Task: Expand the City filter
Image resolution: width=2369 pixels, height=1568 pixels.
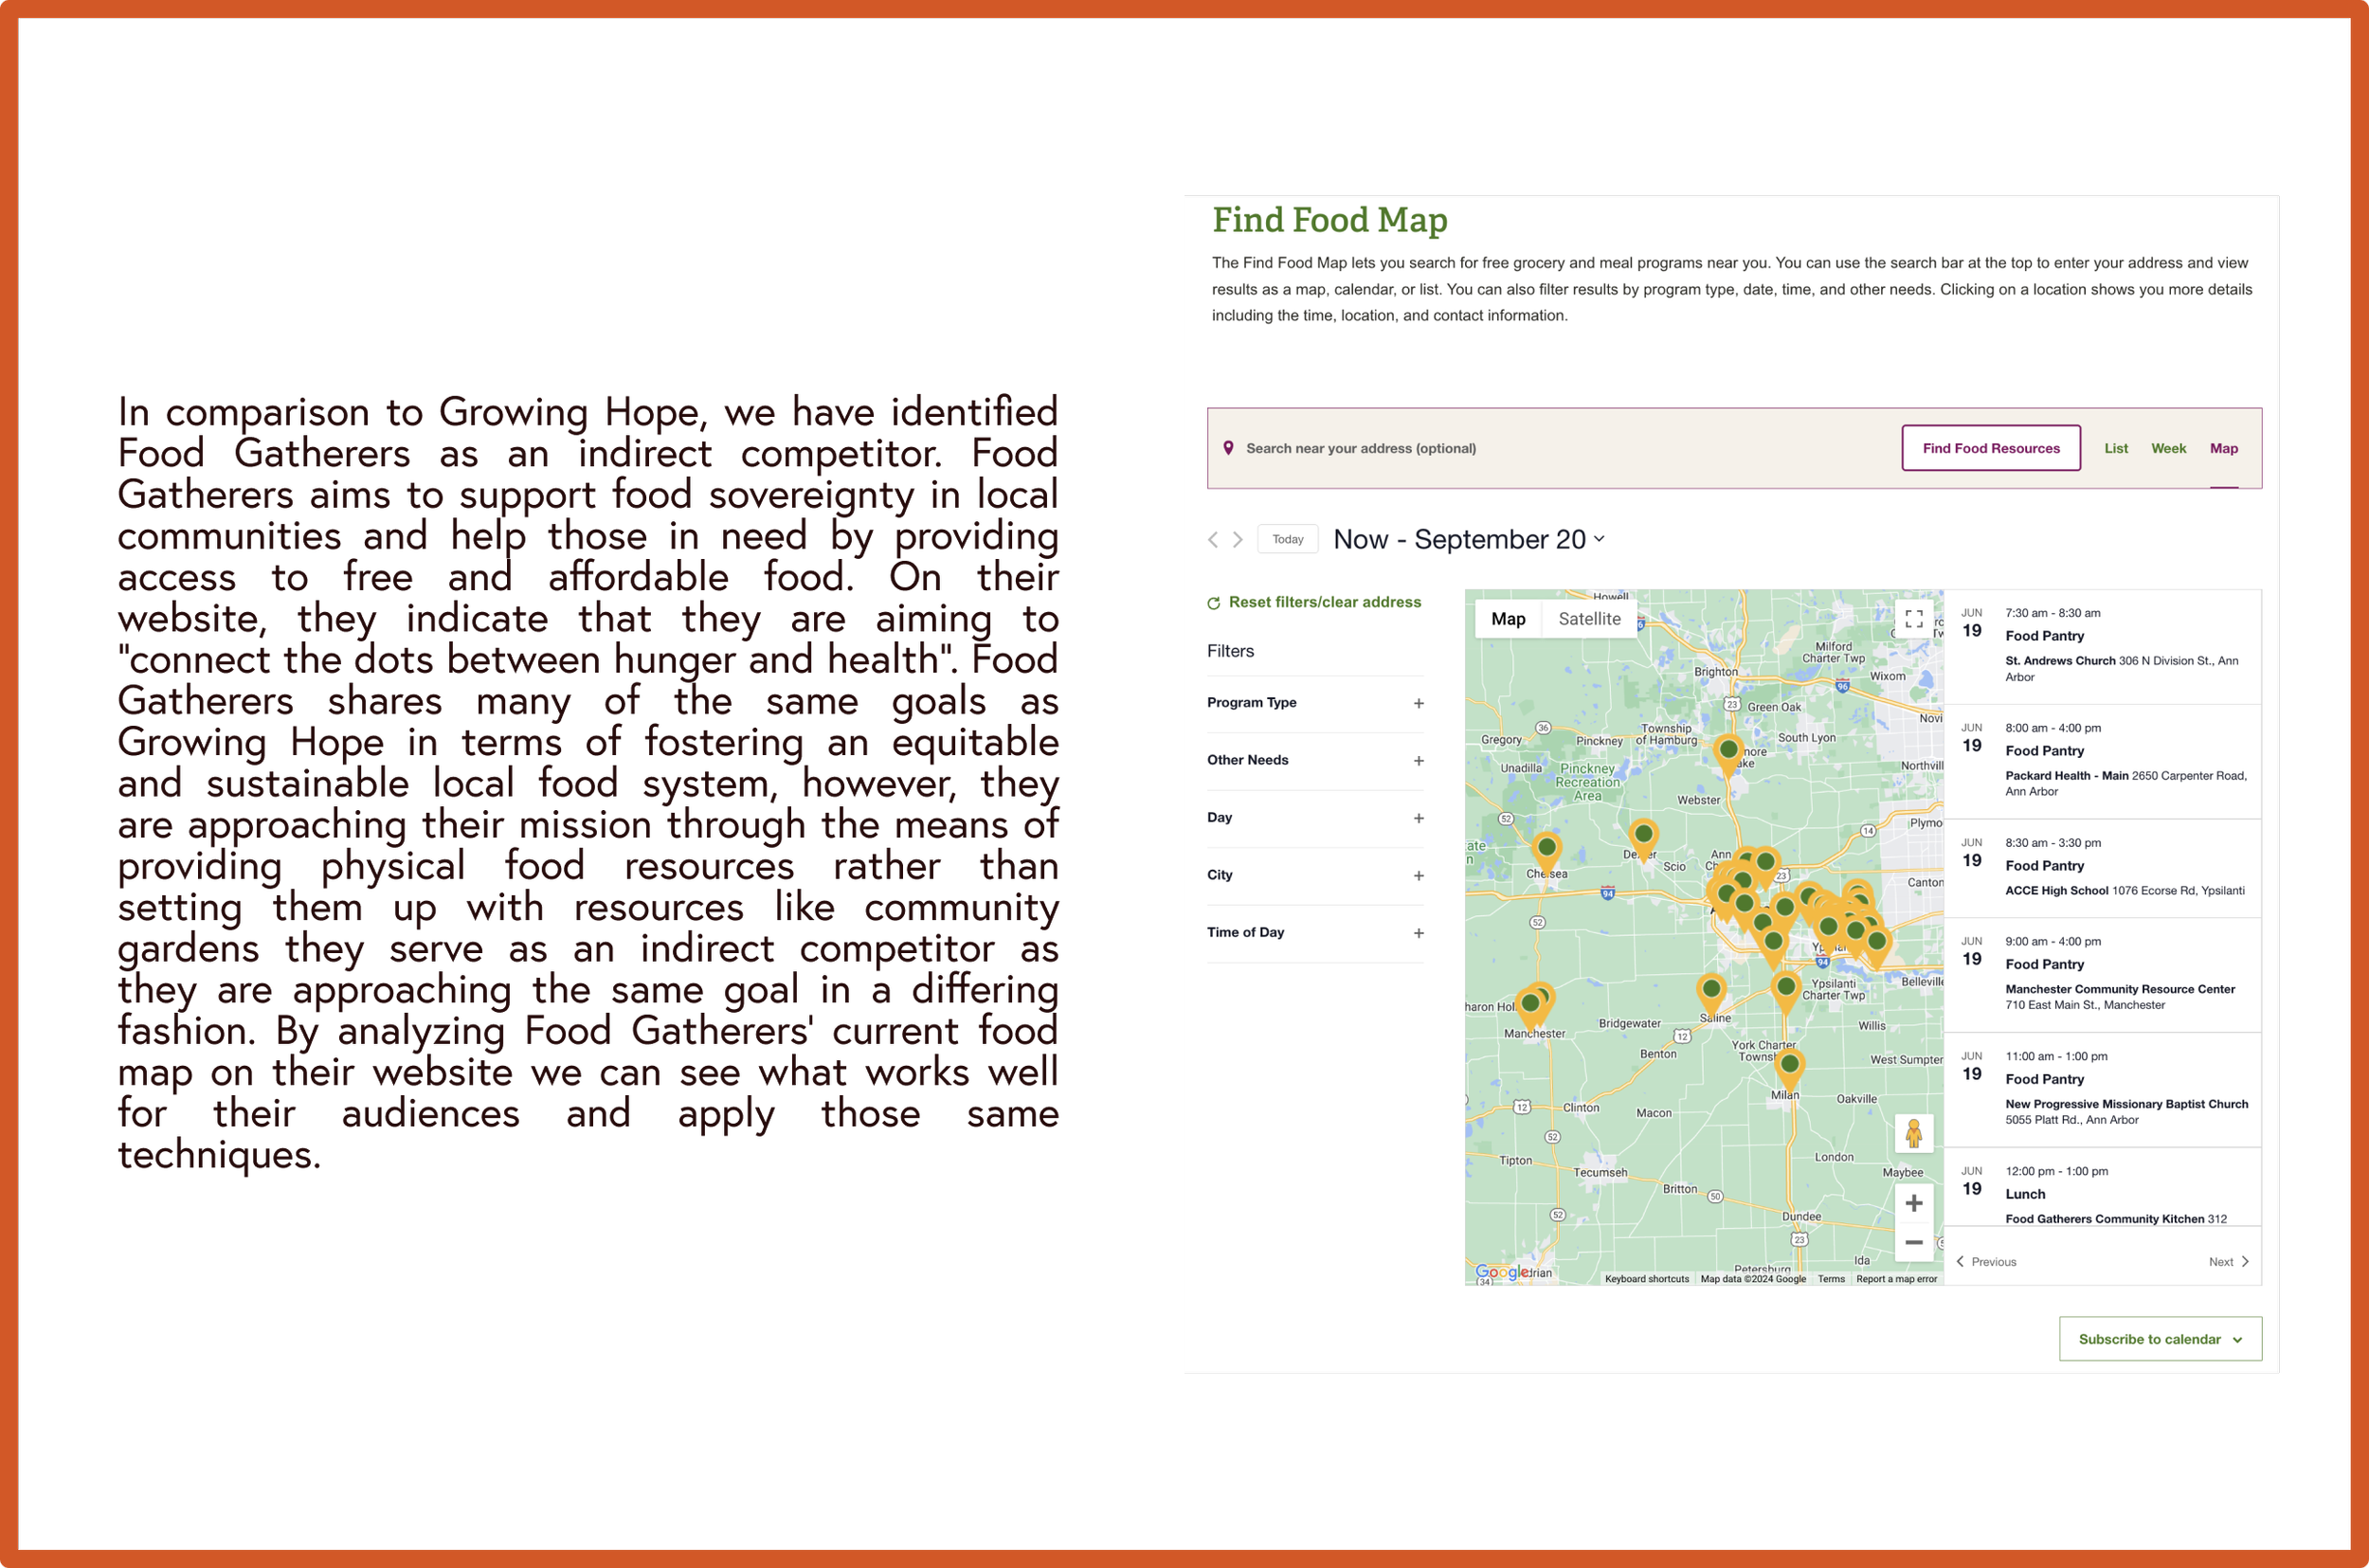Action: (x=1315, y=875)
